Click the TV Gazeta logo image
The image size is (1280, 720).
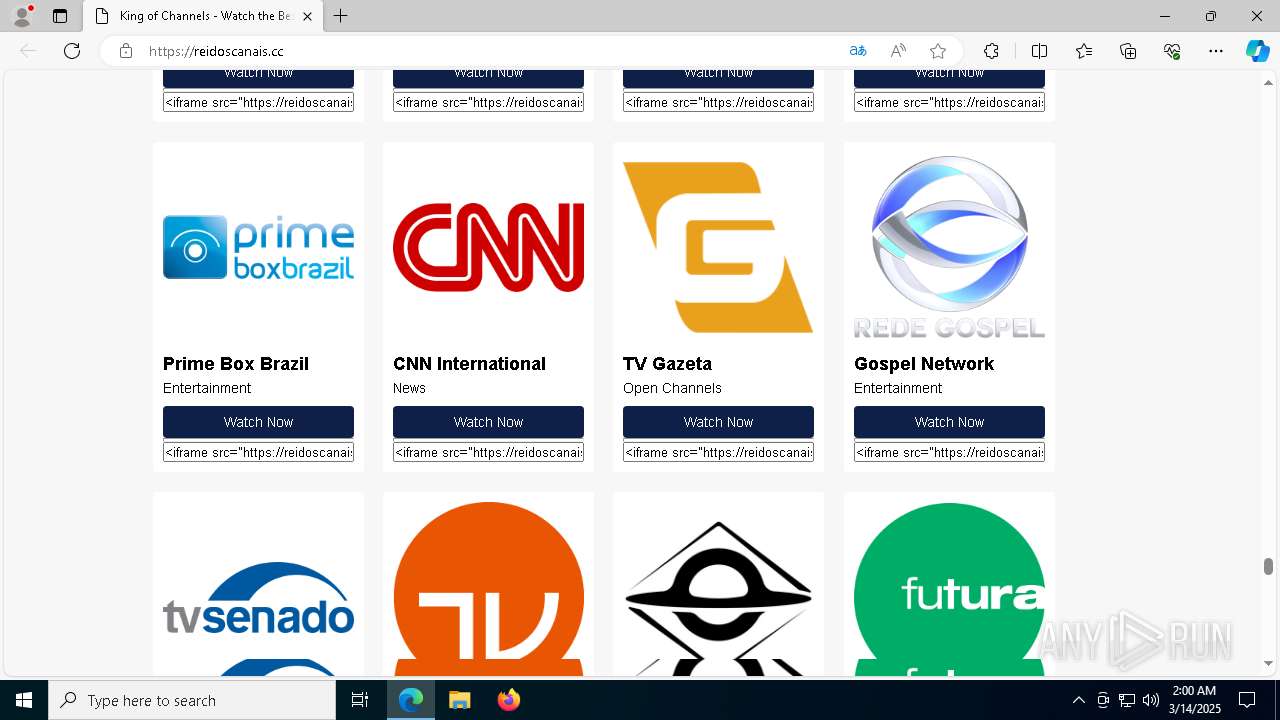tap(718, 247)
